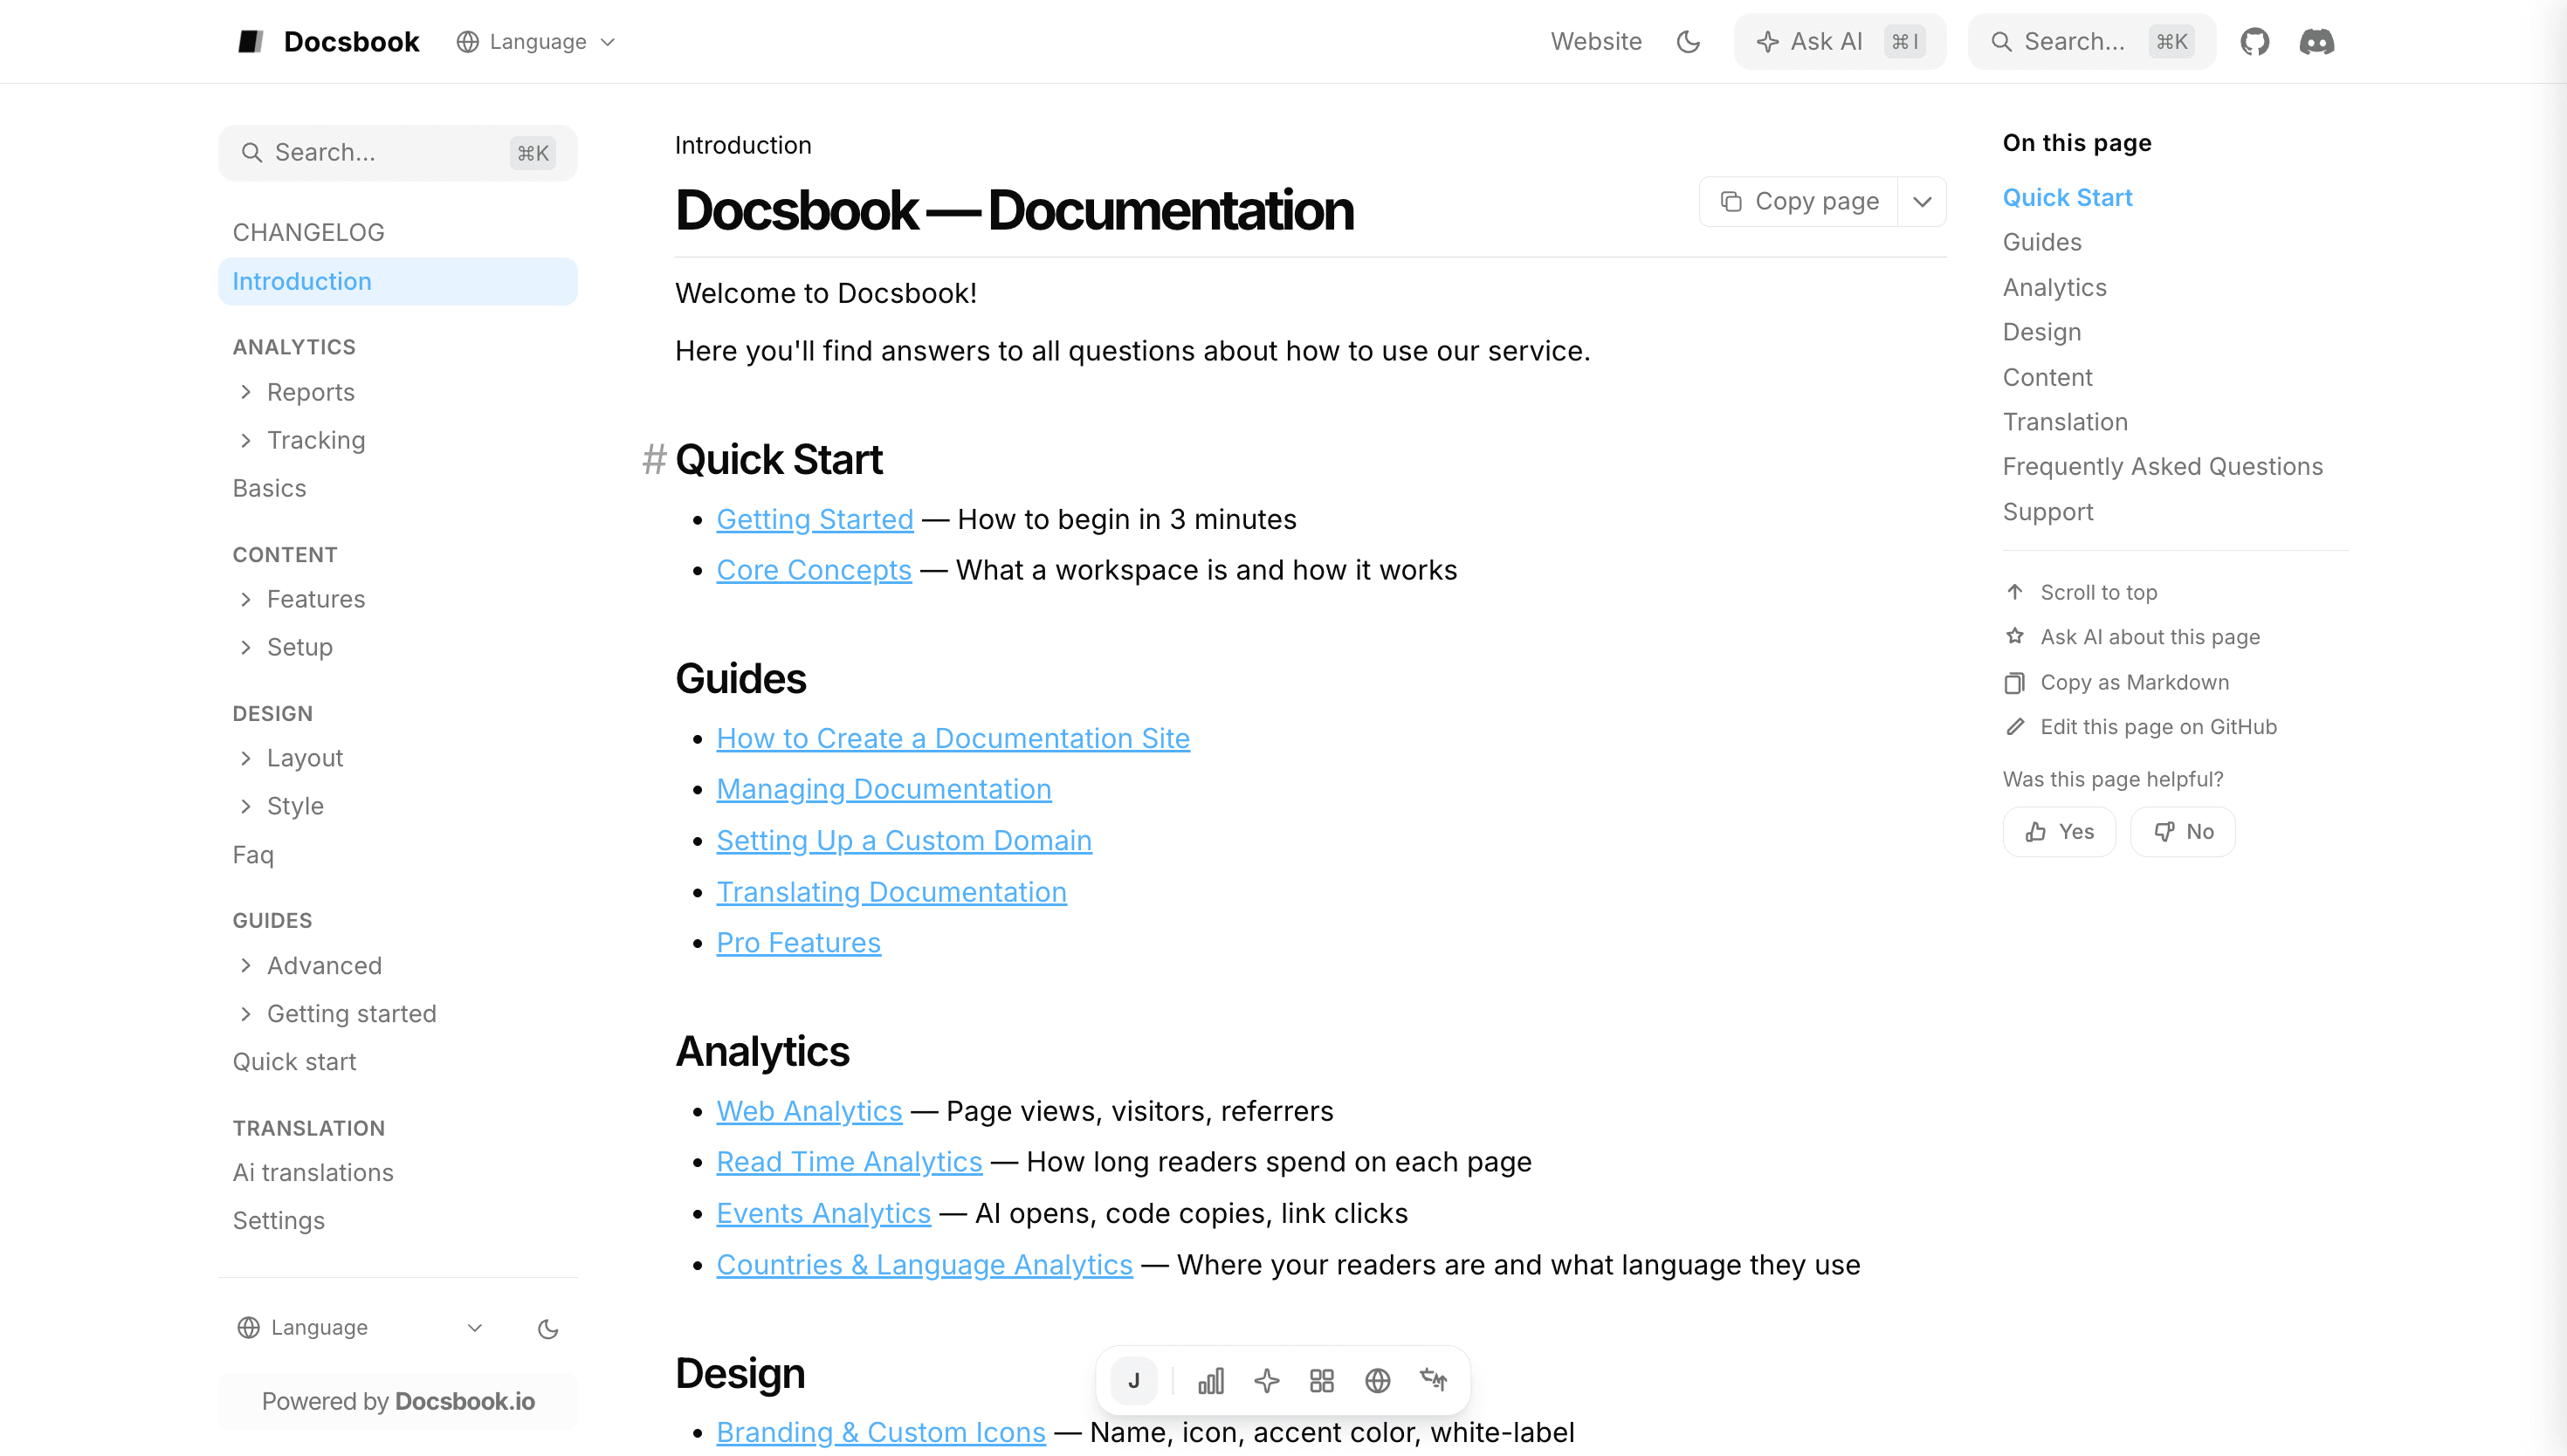Open the Managing Documentation link

[884, 790]
